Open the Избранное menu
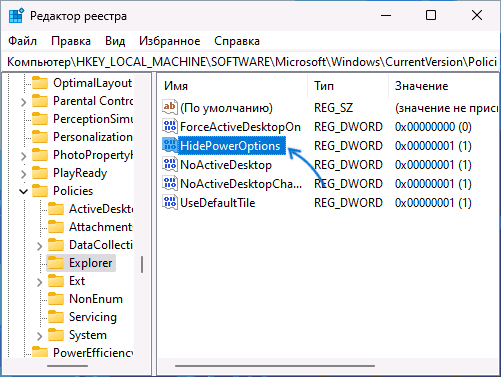 click(170, 41)
